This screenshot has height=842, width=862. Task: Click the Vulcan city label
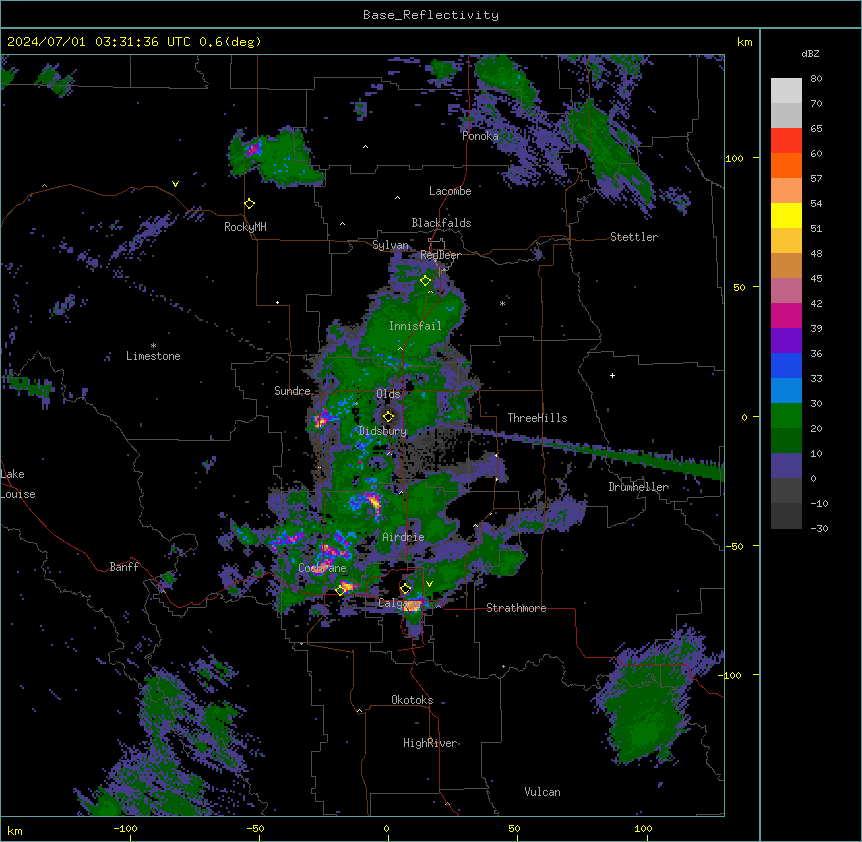(543, 792)
